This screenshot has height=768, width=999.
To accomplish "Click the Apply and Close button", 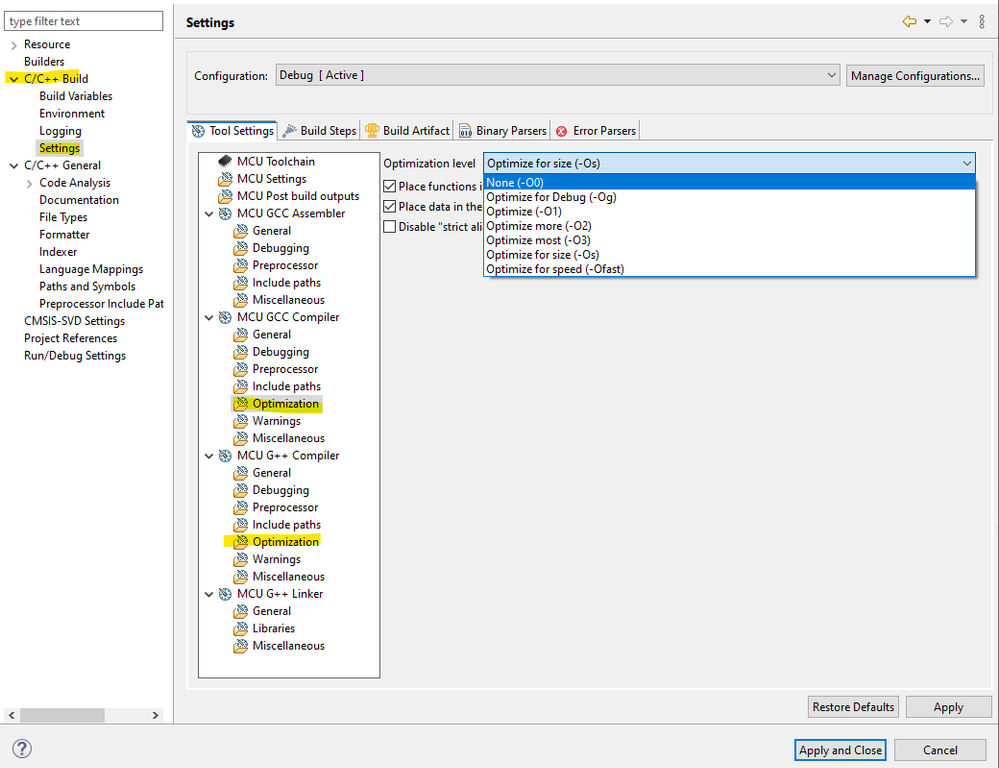I will (x=840, y=750).
